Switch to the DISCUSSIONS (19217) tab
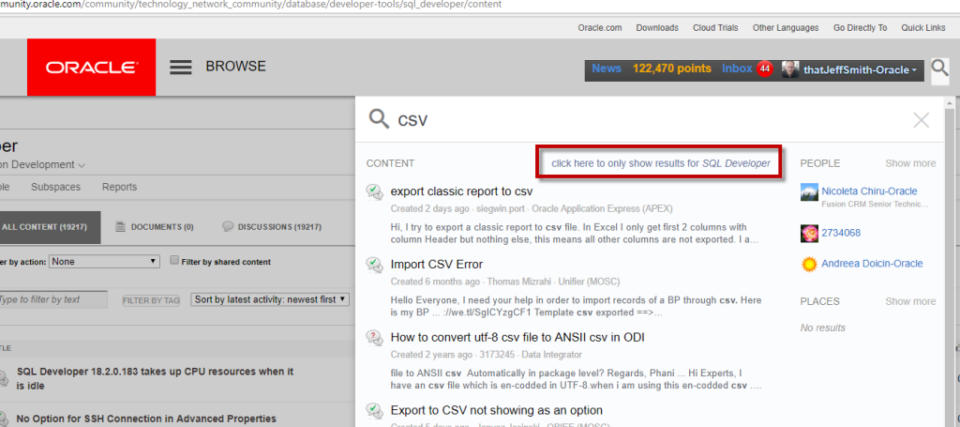Screen dimensions: 960x427 point(272,227)
